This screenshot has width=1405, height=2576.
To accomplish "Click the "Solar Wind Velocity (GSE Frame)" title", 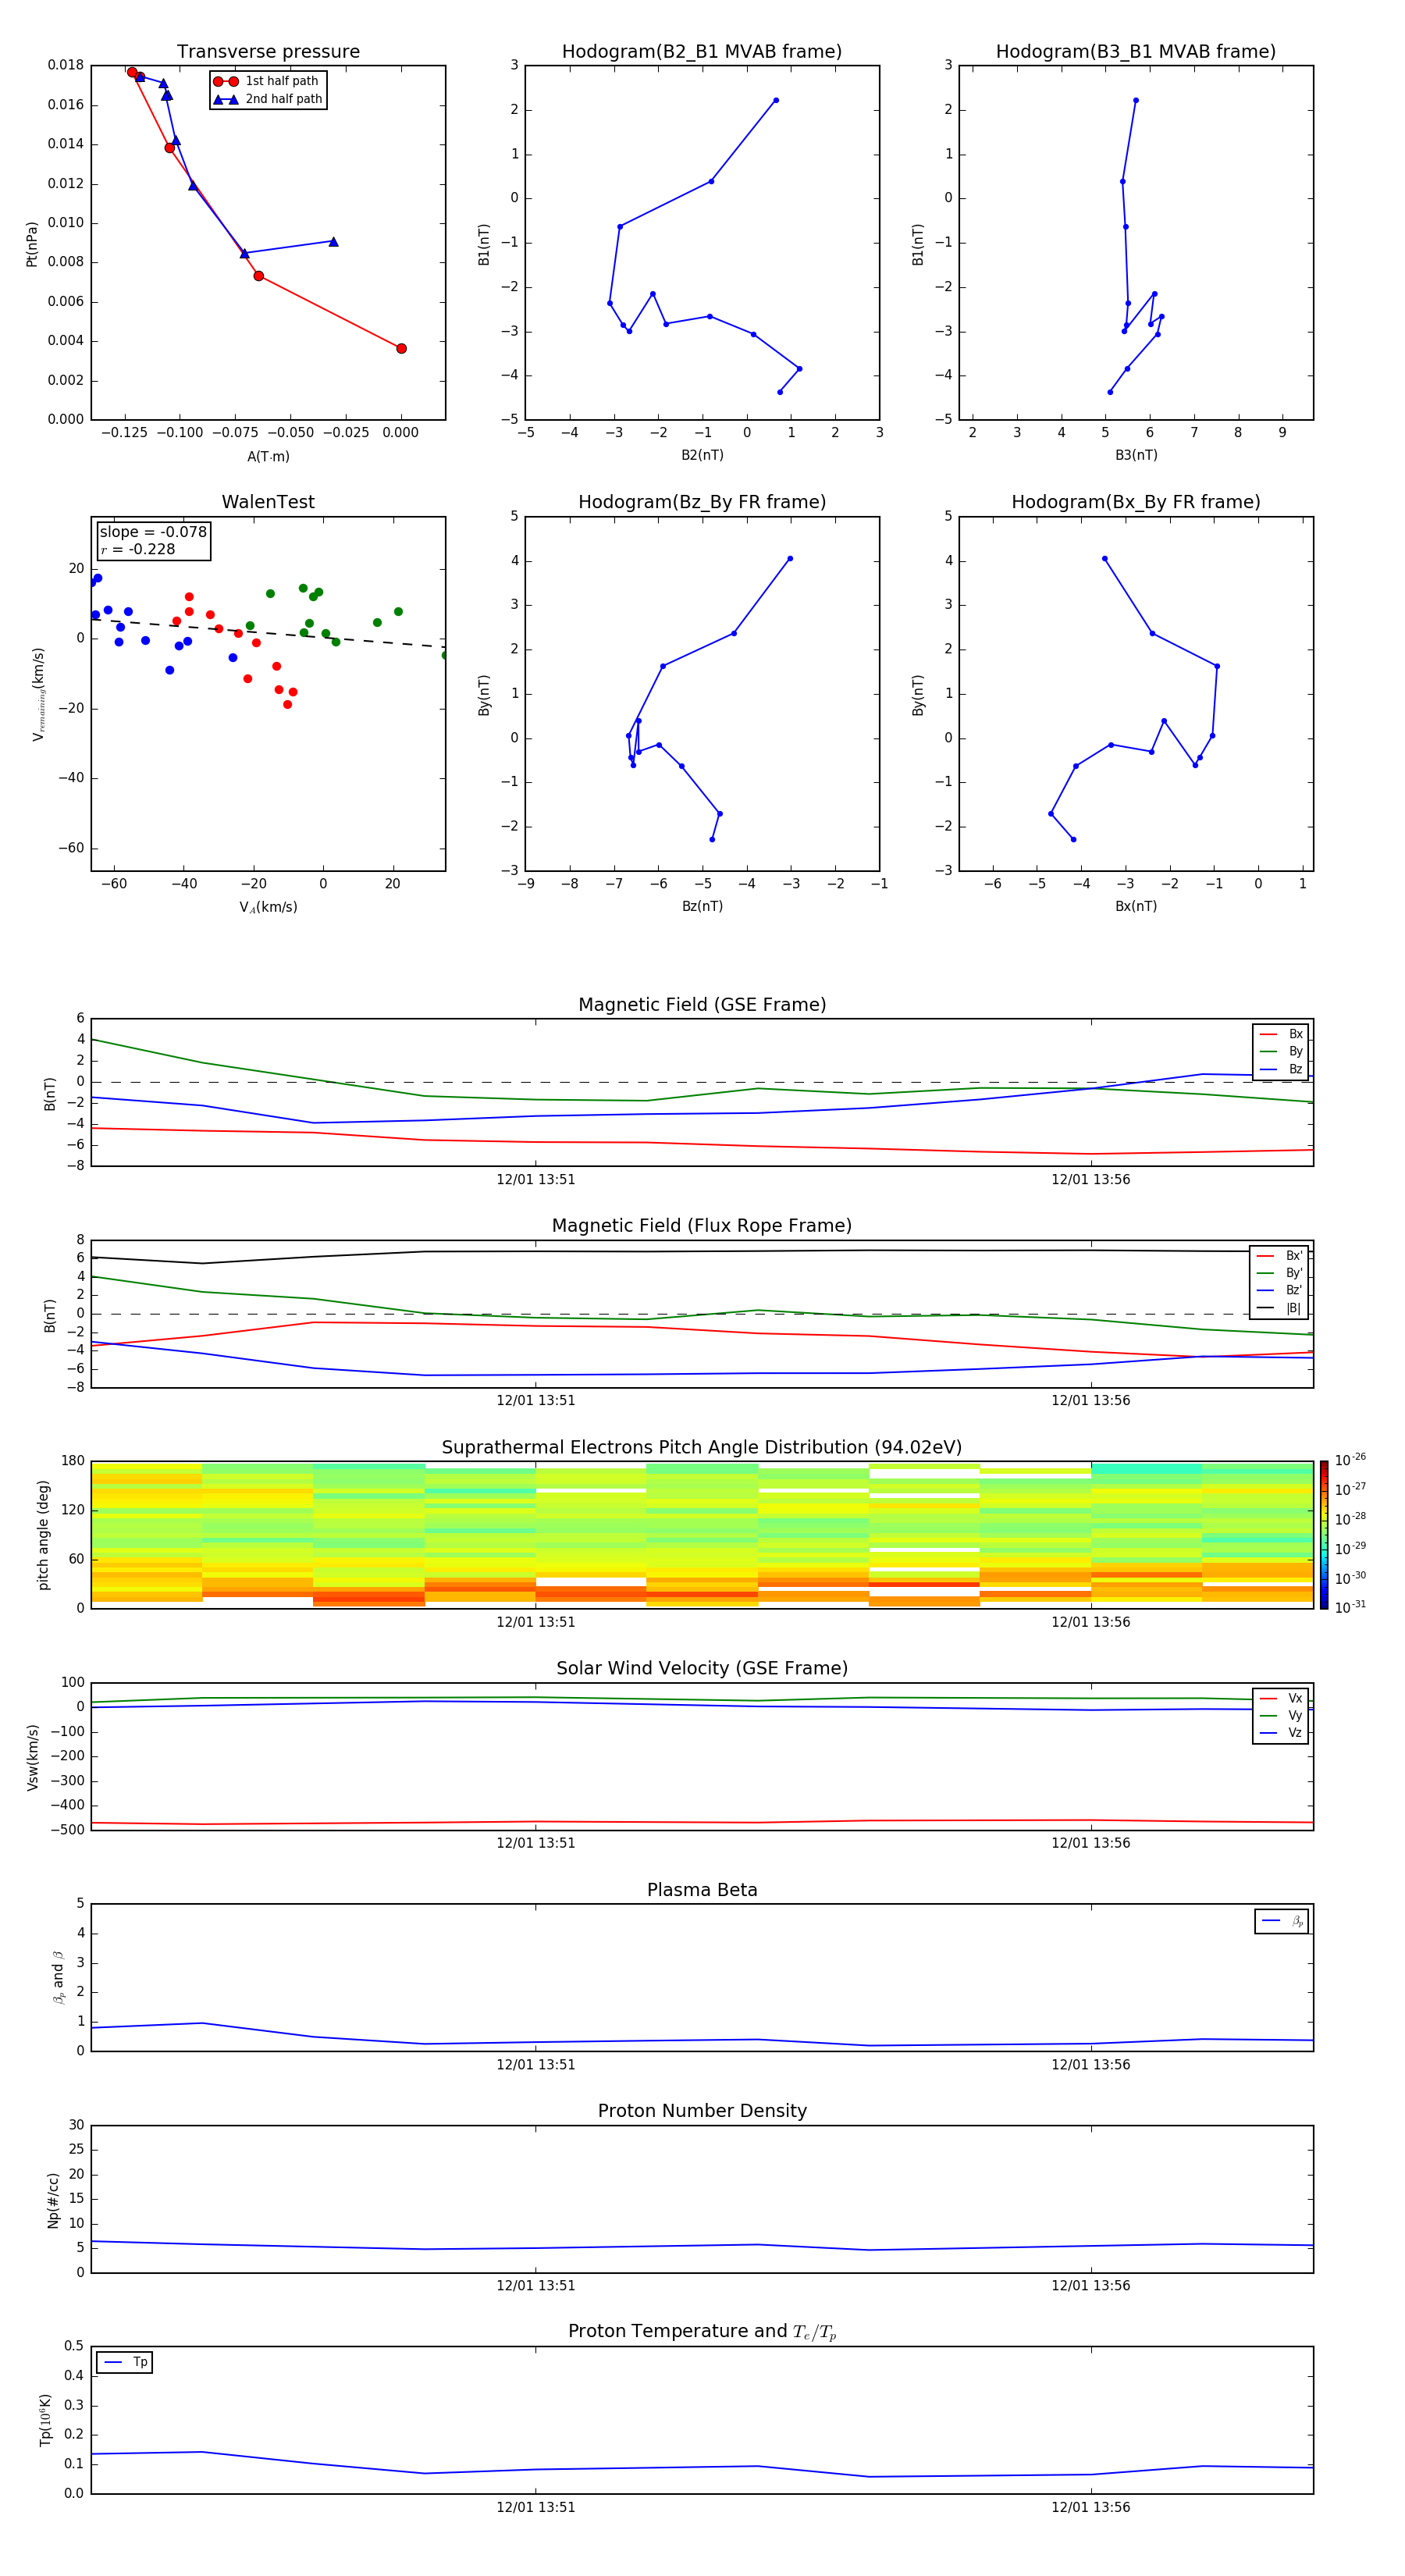I will click(x=702, y=1668).
